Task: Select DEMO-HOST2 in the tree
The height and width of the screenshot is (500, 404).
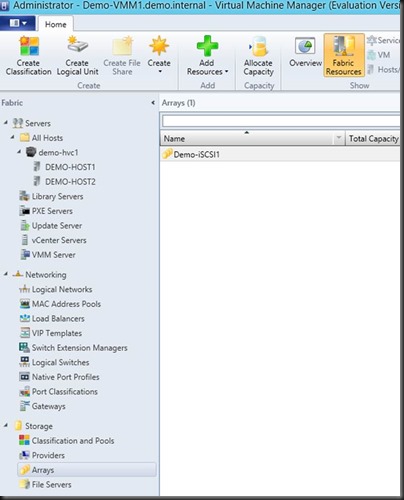Action: pyautogui.click(x=70, y=182)
